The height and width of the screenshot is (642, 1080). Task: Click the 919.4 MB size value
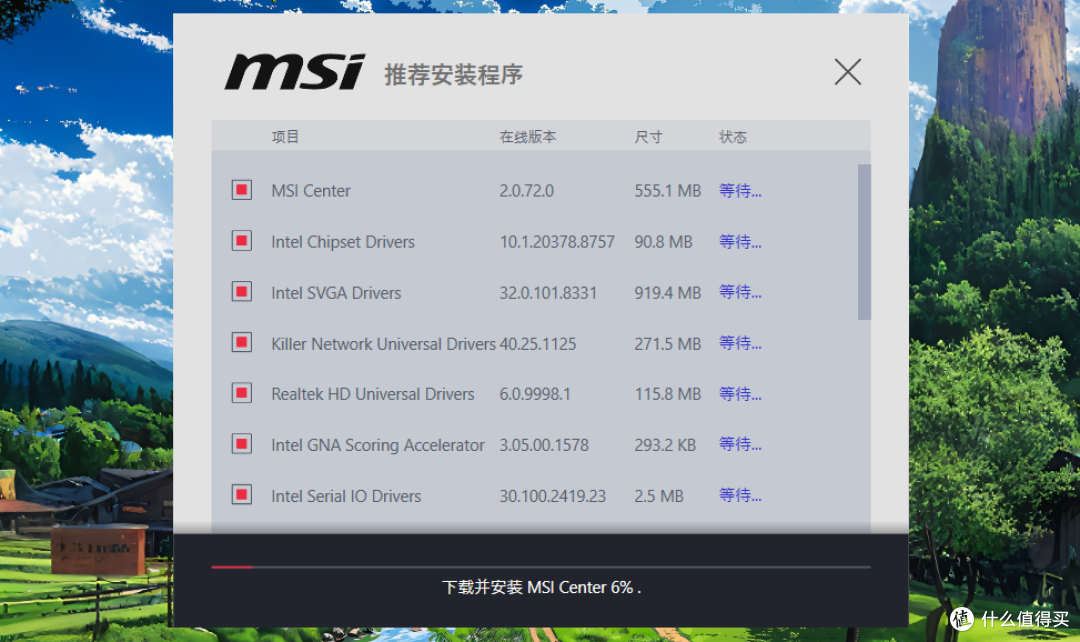click(x=667, y=293)
